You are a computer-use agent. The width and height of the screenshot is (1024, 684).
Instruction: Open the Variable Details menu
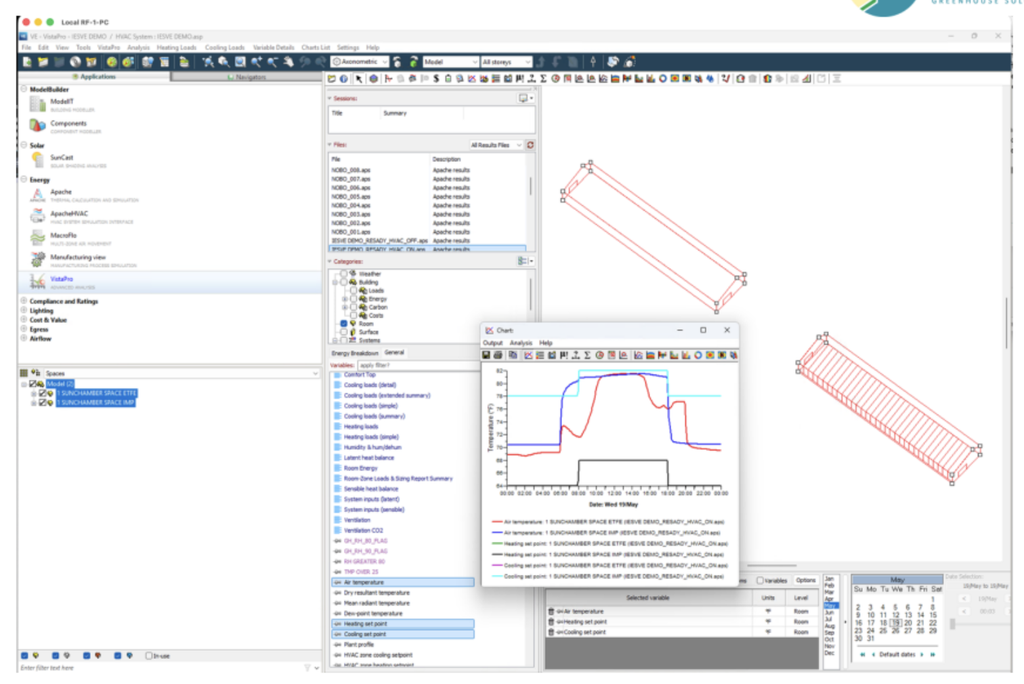[274, 48]
